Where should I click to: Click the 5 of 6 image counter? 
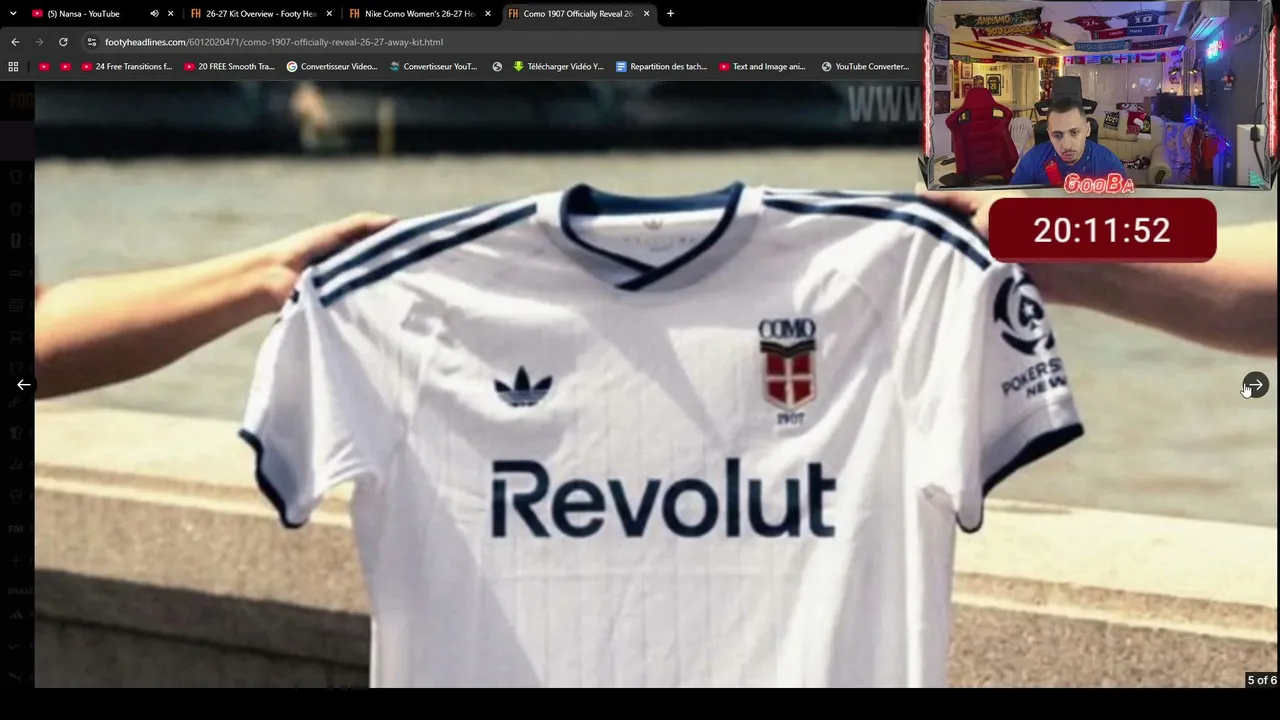point(1261,680)
